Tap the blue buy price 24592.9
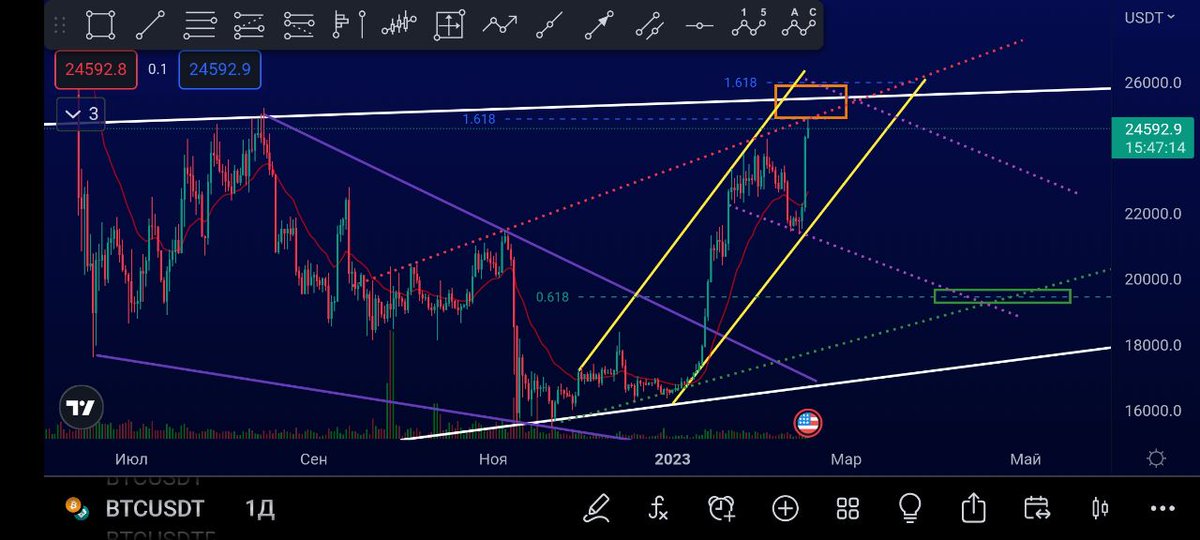This screenshot has height=540, width=1200. (x=220, y=69)
